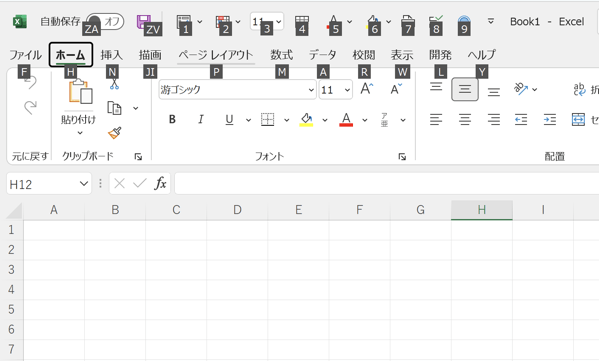Open the ページ レイアウト tab

click(216, 55)
